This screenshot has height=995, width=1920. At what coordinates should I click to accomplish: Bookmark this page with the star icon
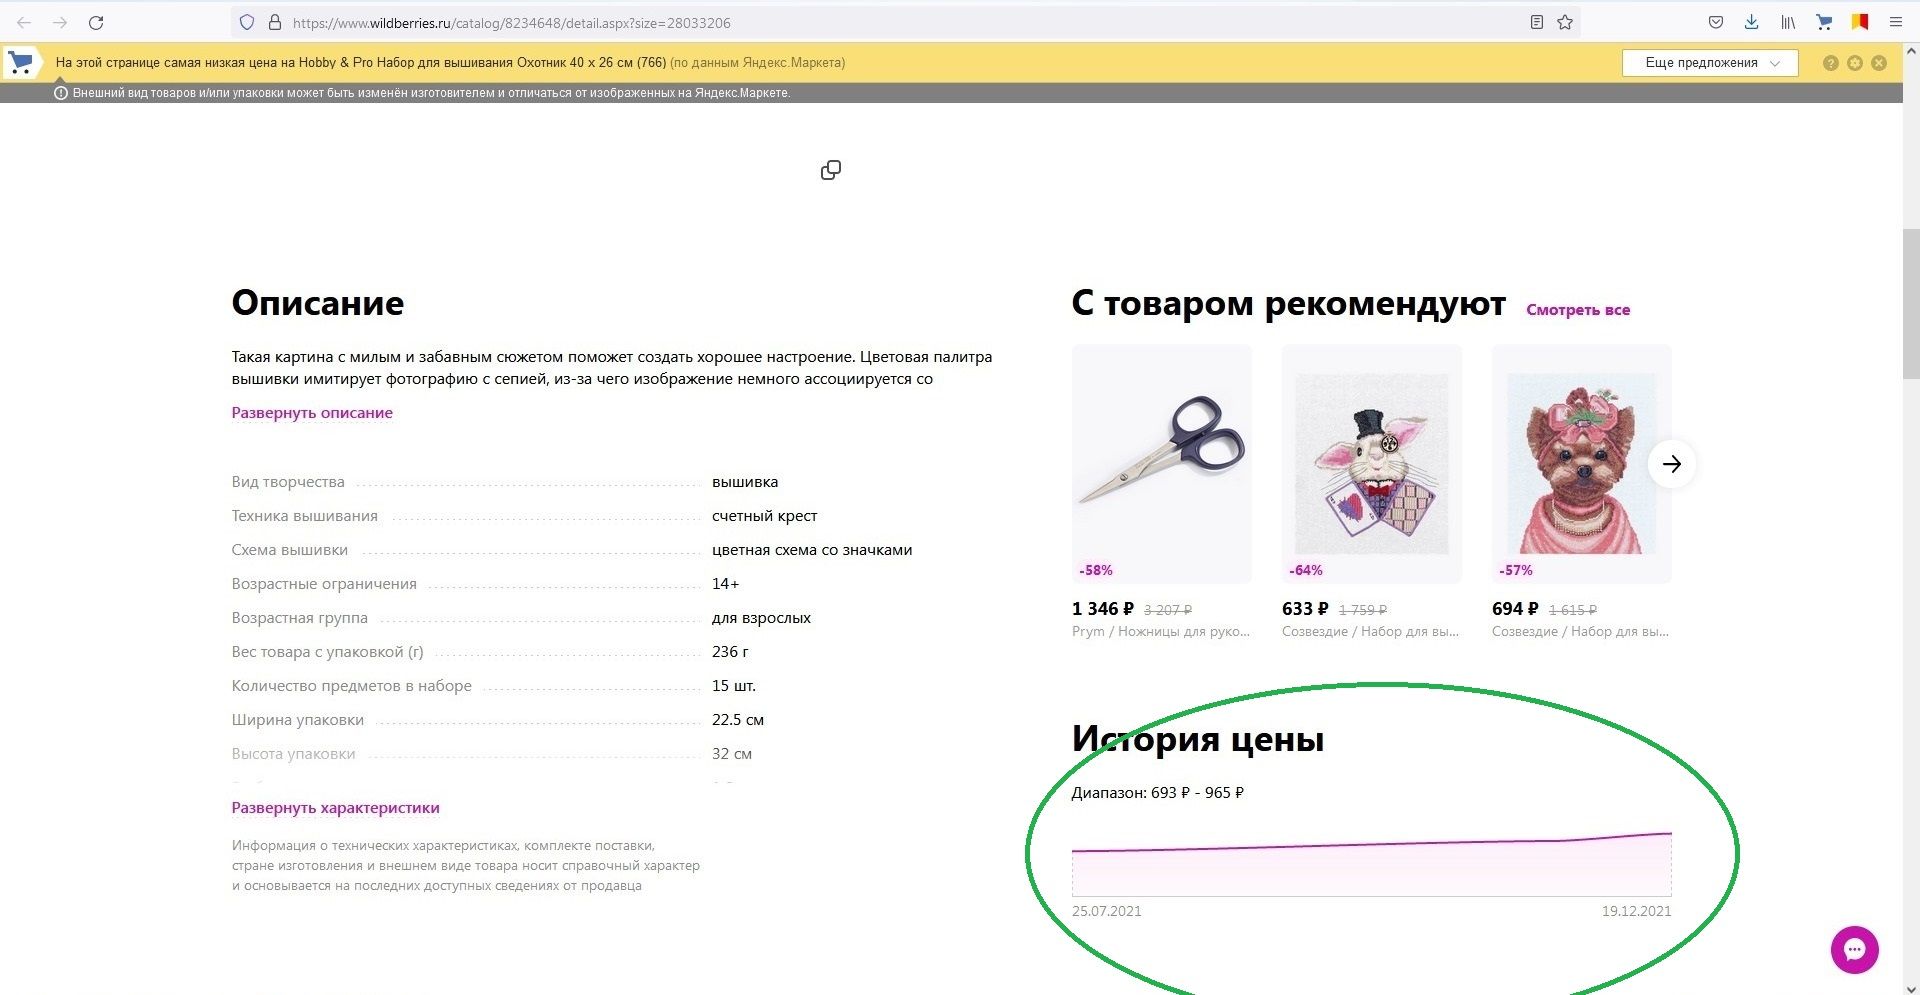coord(1565,22)
